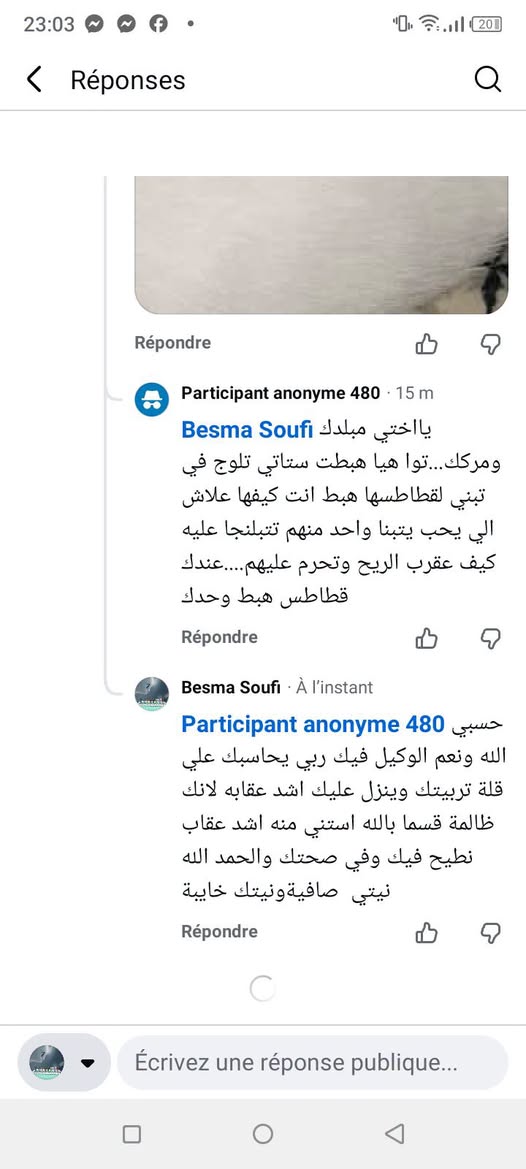Open Participant anonyme 480's anonymous avatar
The width and height of the screenshot is (526, 1169).
click(151, 399)
